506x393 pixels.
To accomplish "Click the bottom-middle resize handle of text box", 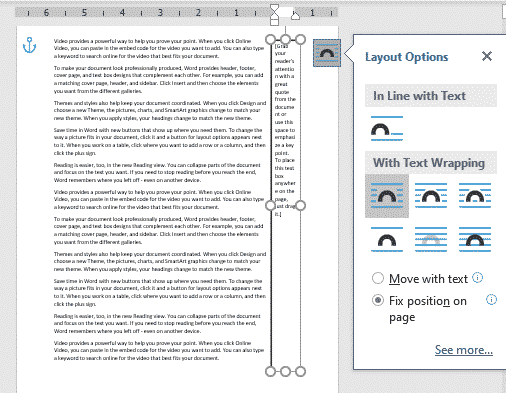I will coord(285,371).
